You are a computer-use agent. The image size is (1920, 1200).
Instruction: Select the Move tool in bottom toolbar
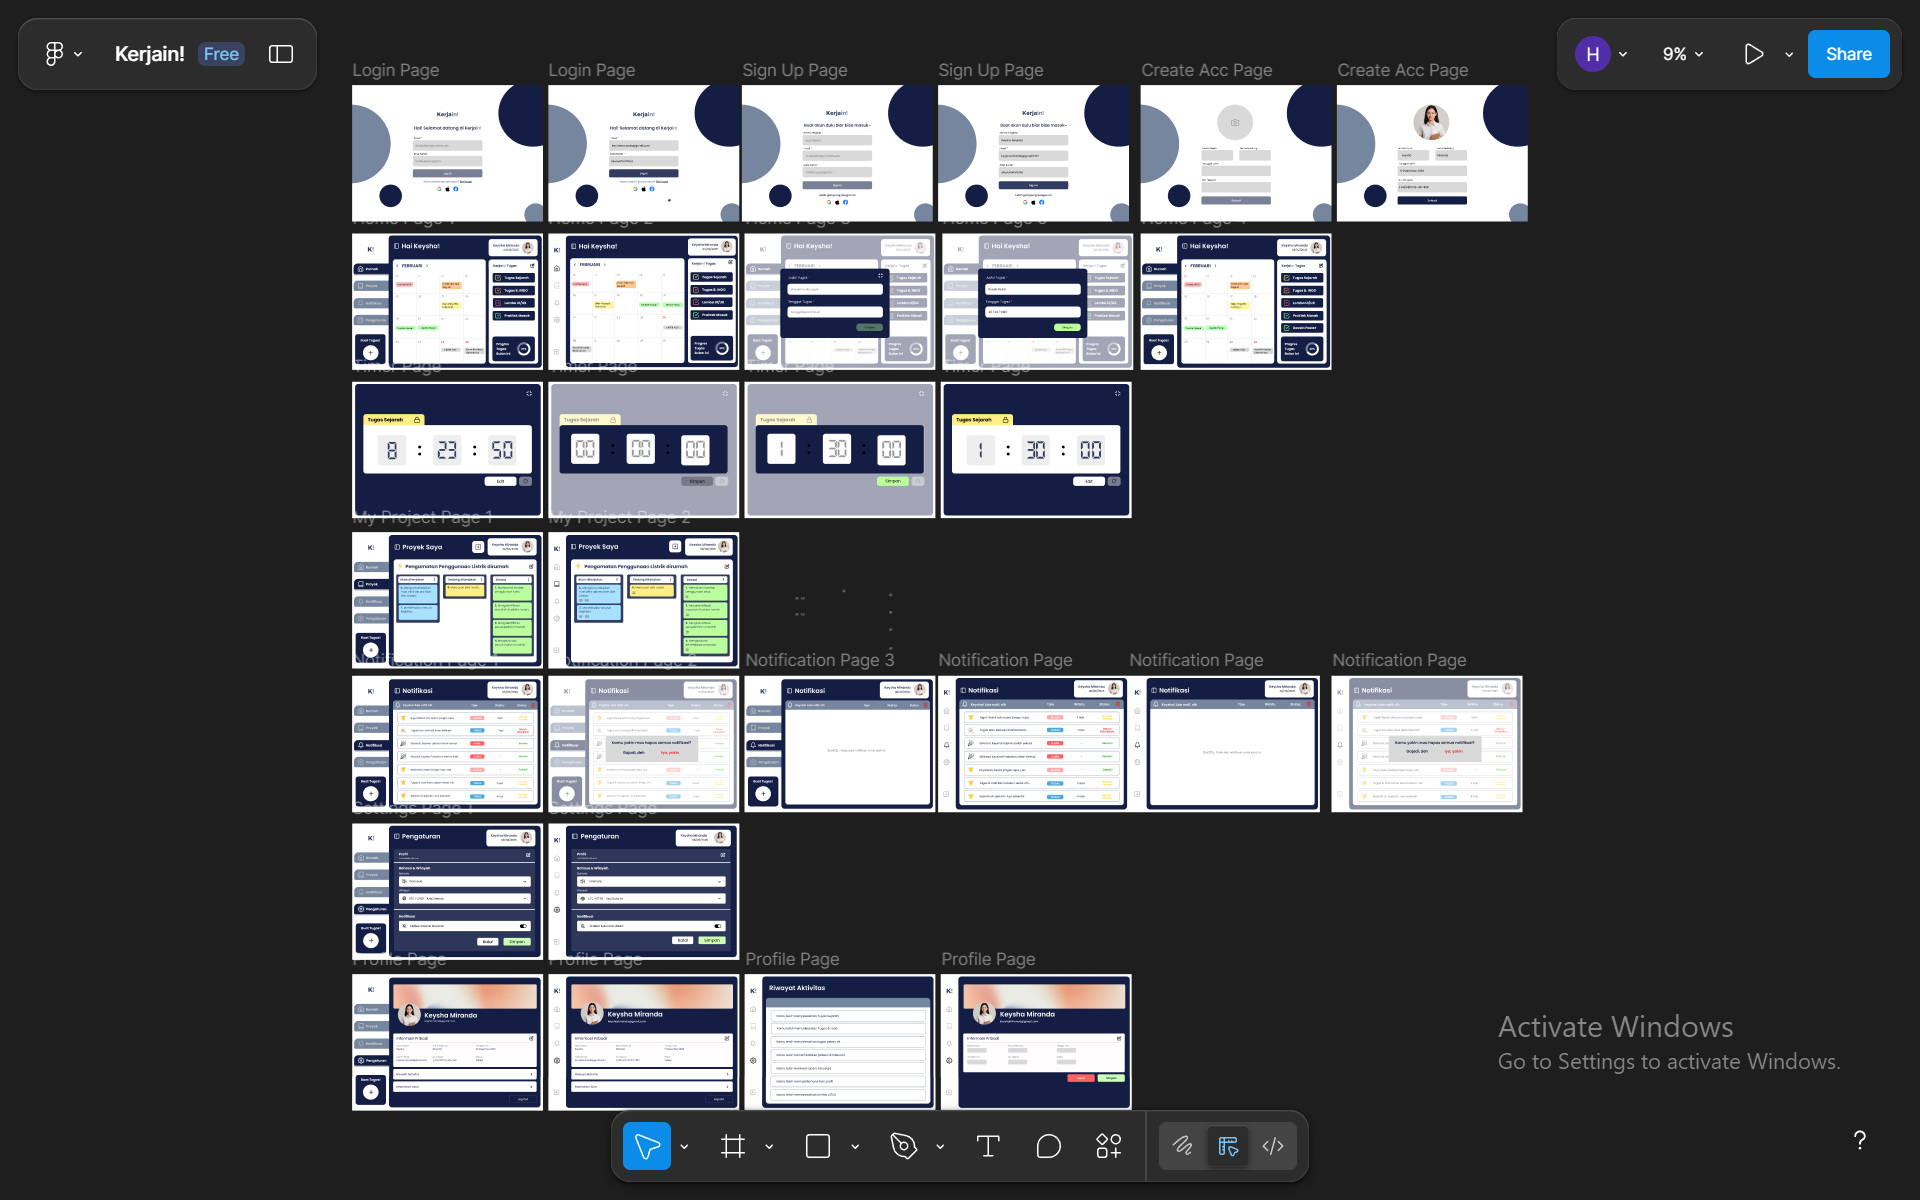pos(647,1146)
